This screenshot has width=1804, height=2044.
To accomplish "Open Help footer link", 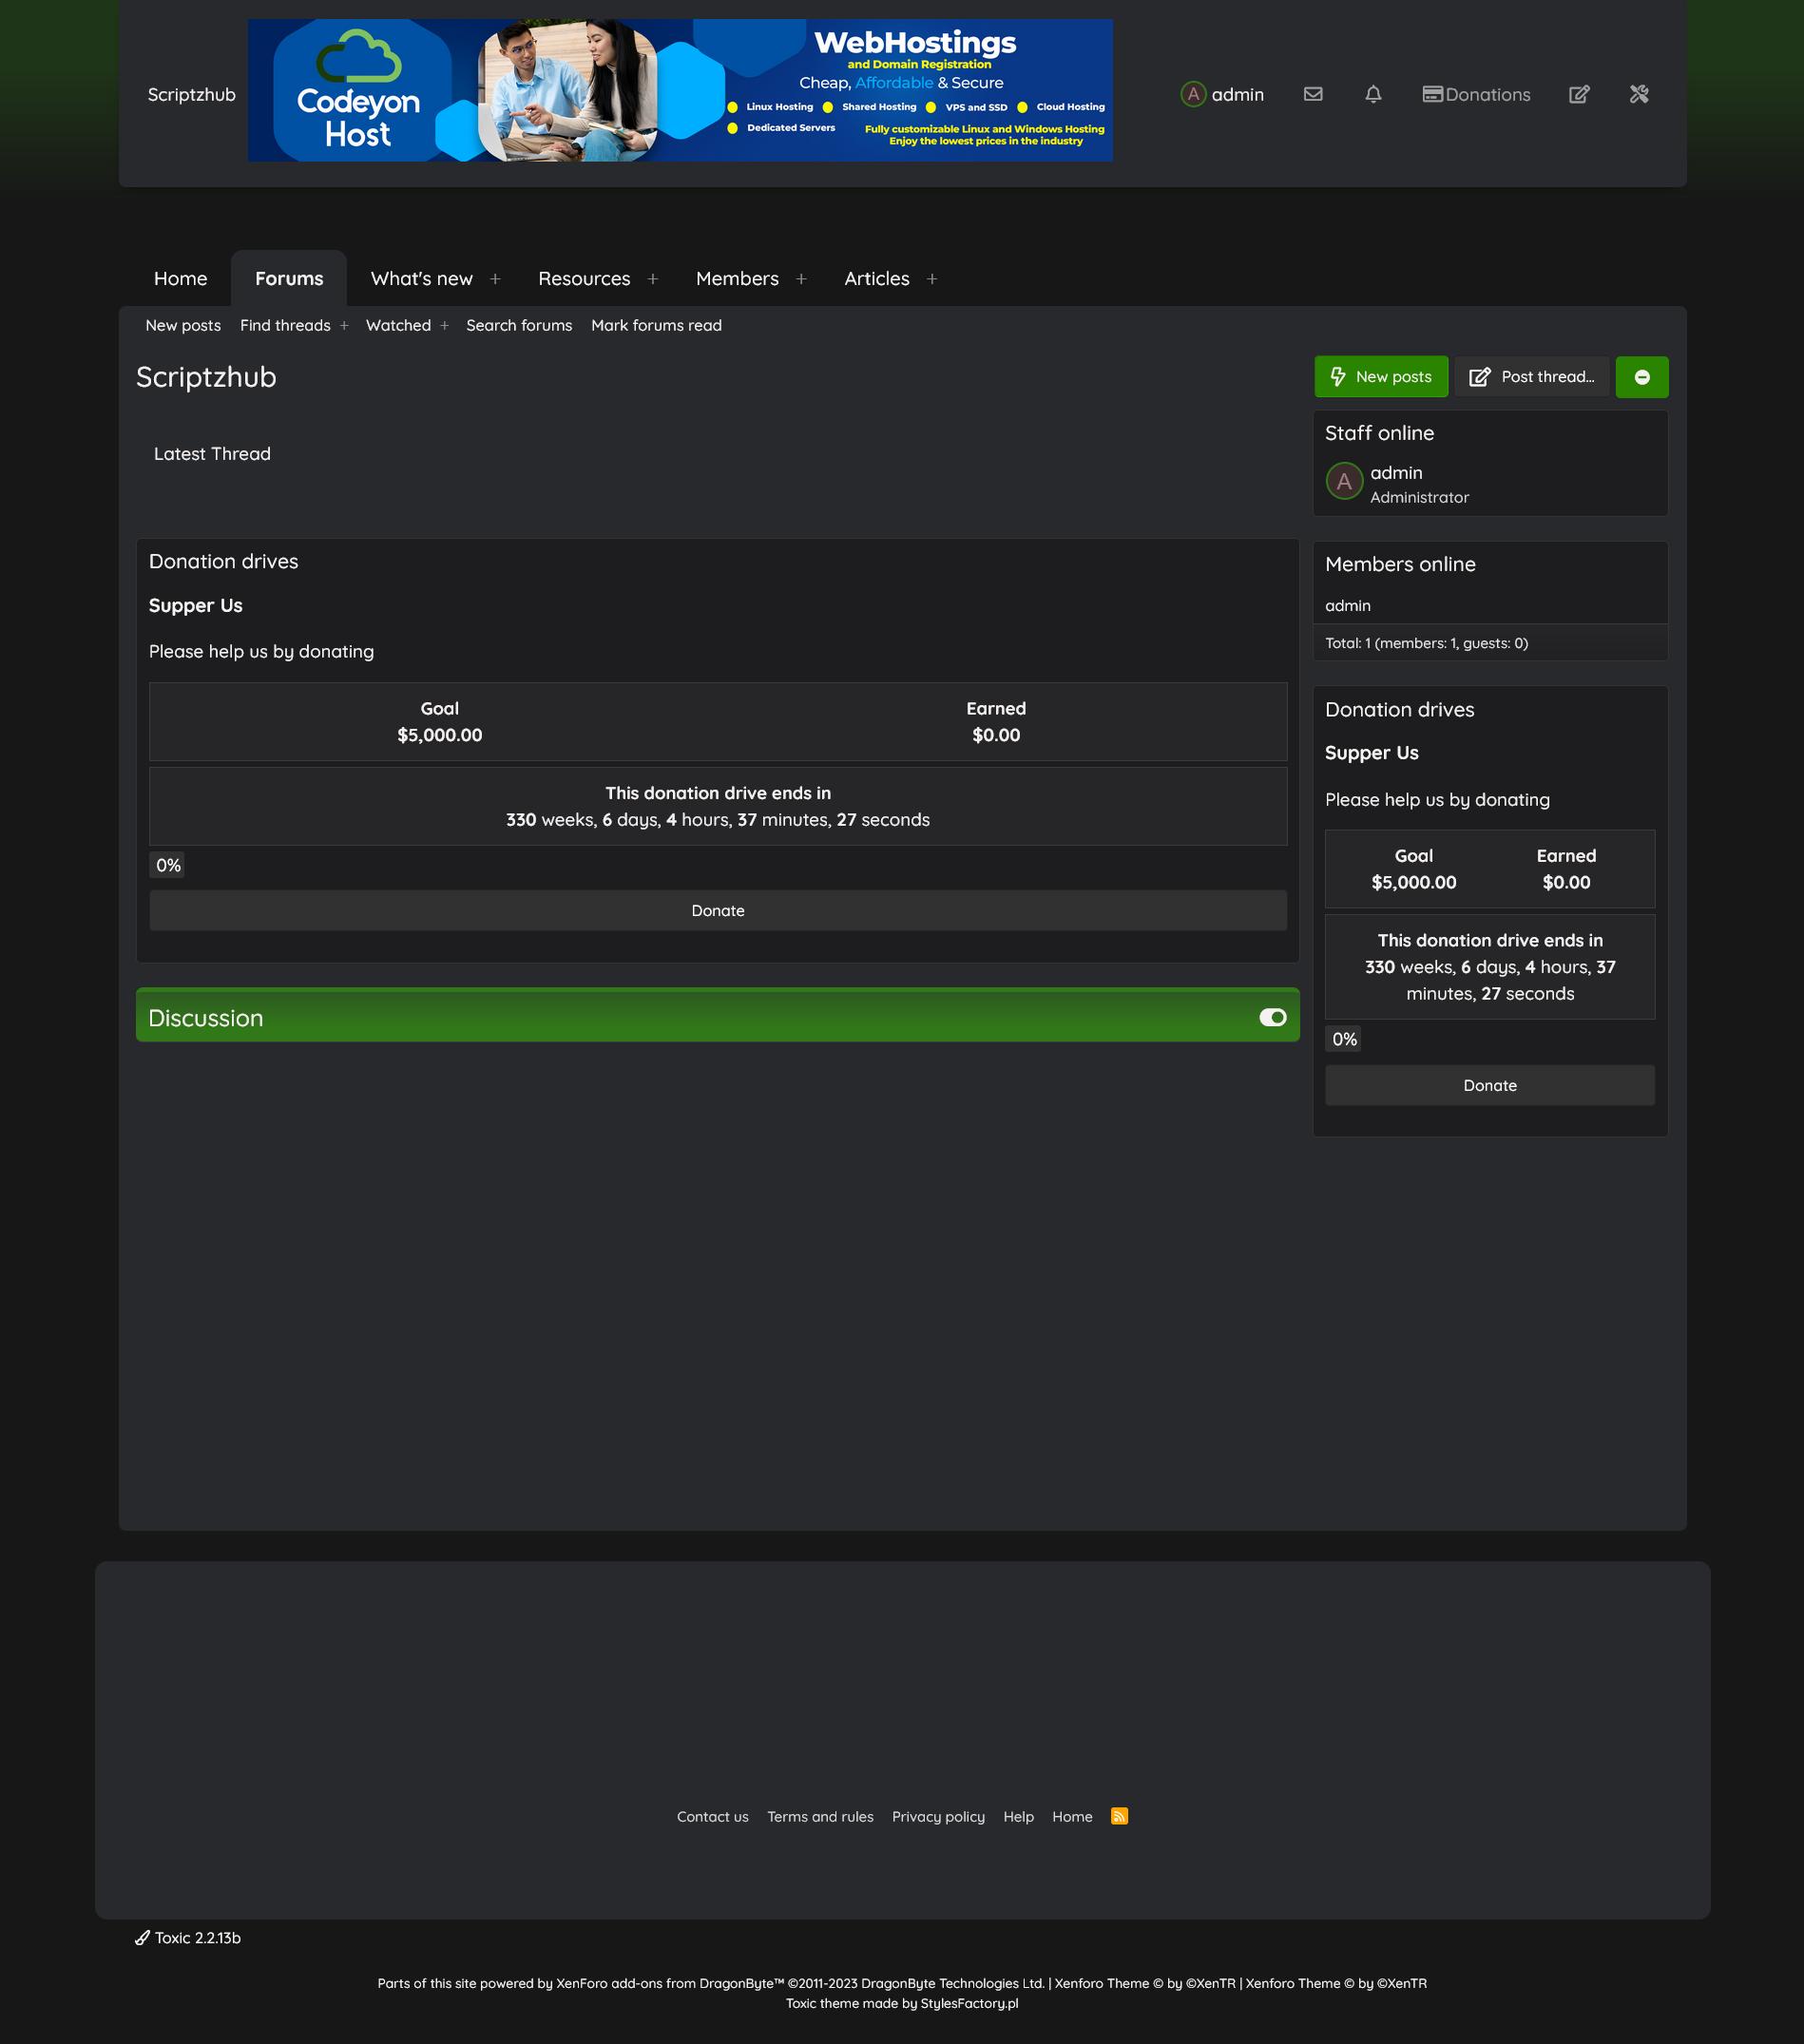I will pyautogui.click(x=1018, y=1817).
